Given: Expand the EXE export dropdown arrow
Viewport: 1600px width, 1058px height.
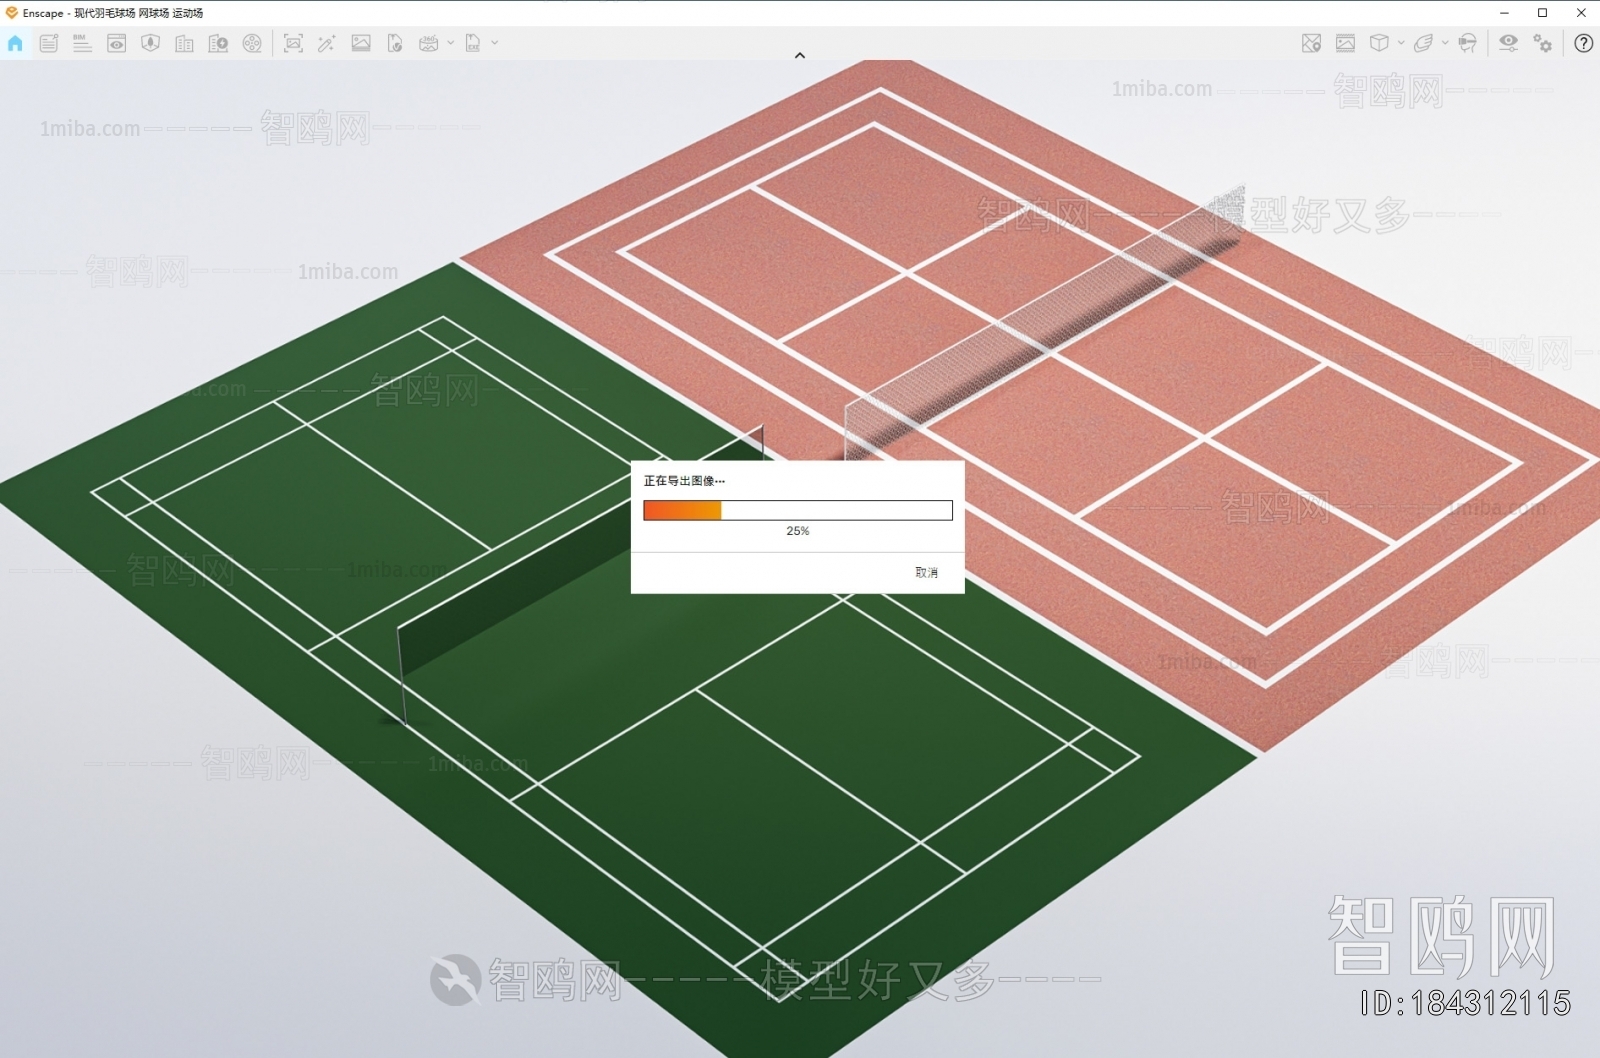Looking at the screenshot, I should [495, 43].
